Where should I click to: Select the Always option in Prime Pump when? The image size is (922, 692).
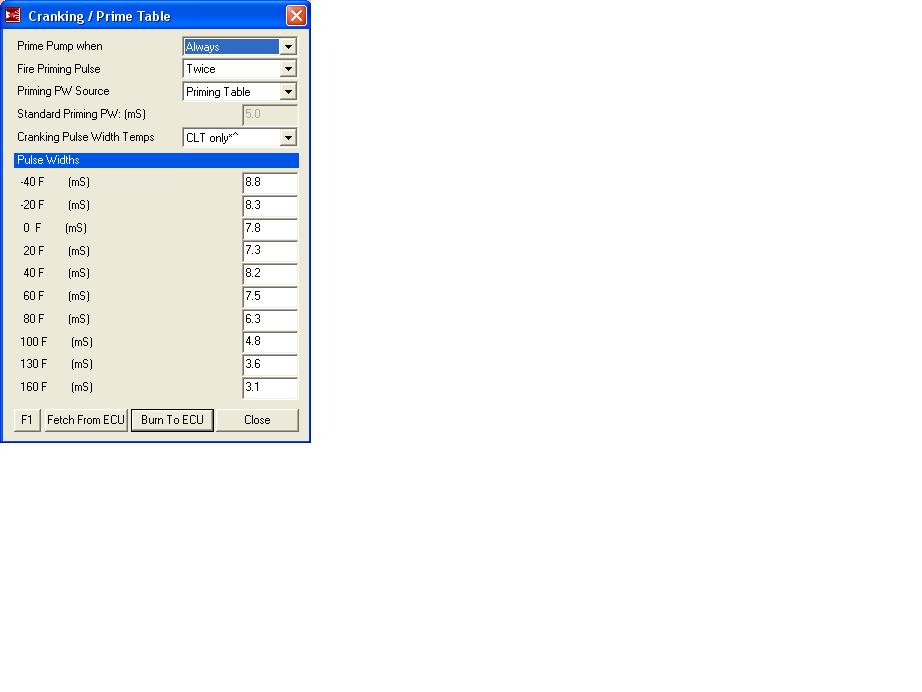[x=230, y=46]
